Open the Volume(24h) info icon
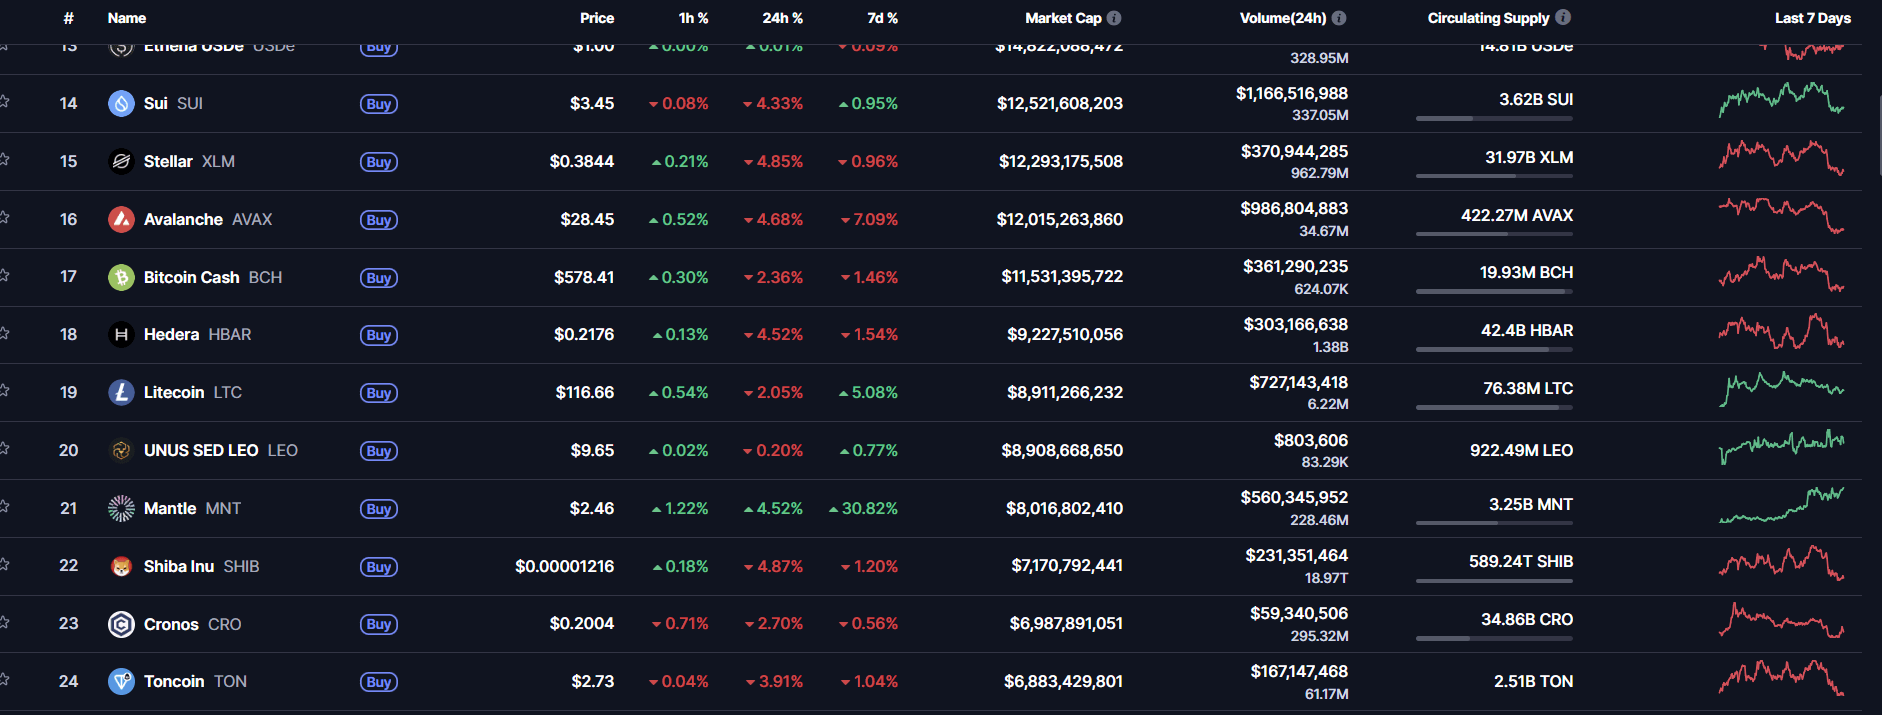This screenshot has height=715, width=1882. (x=1339, y=18)
